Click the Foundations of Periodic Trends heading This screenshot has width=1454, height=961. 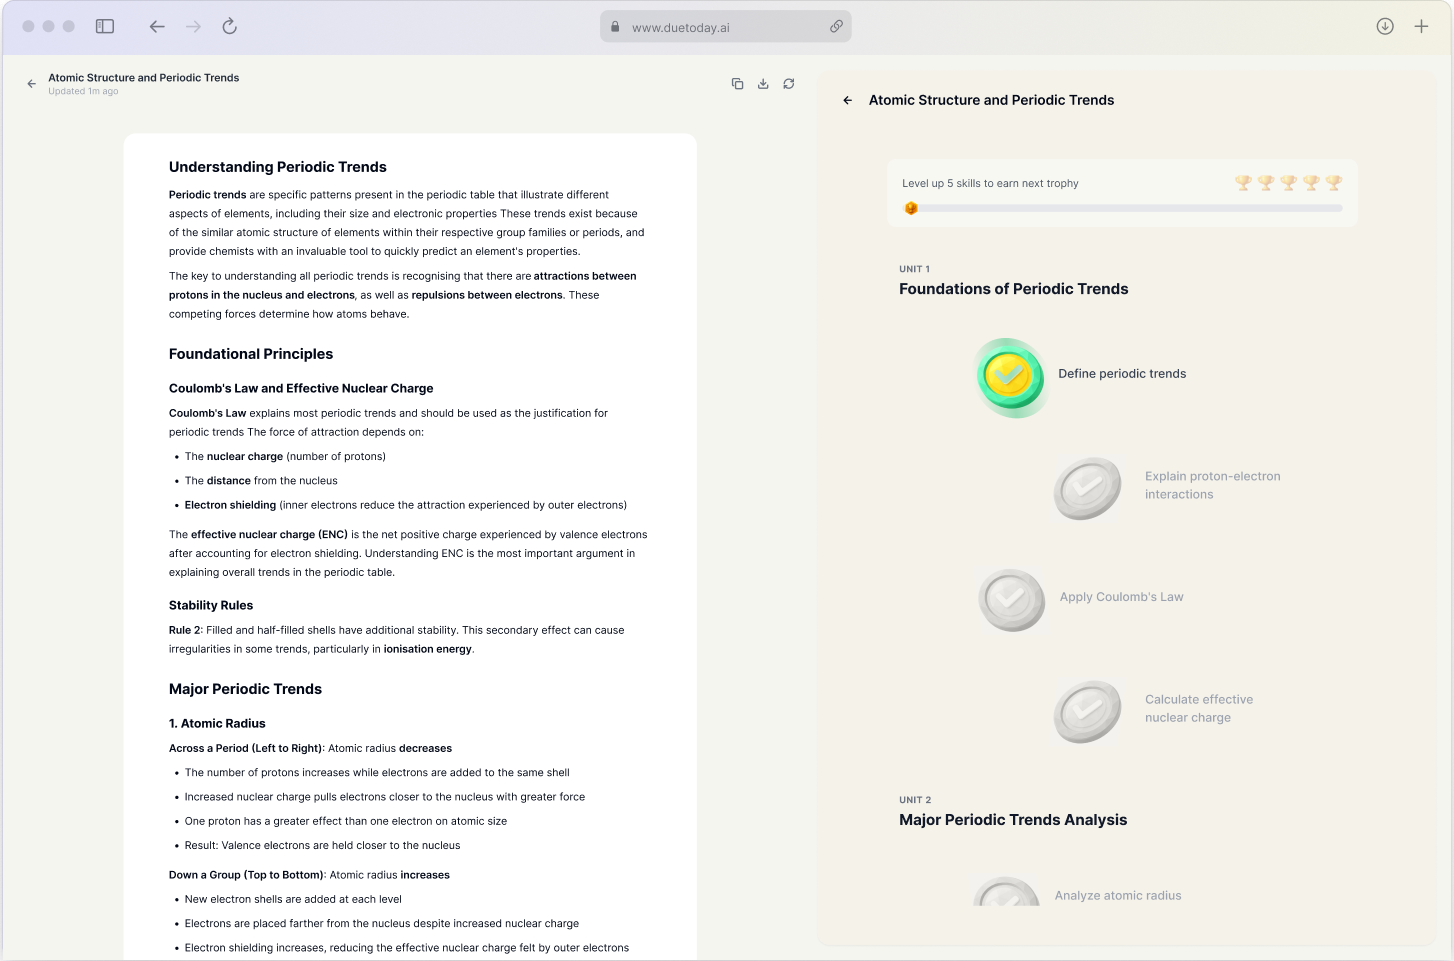pyautogui.click(x=1013, y=289)
